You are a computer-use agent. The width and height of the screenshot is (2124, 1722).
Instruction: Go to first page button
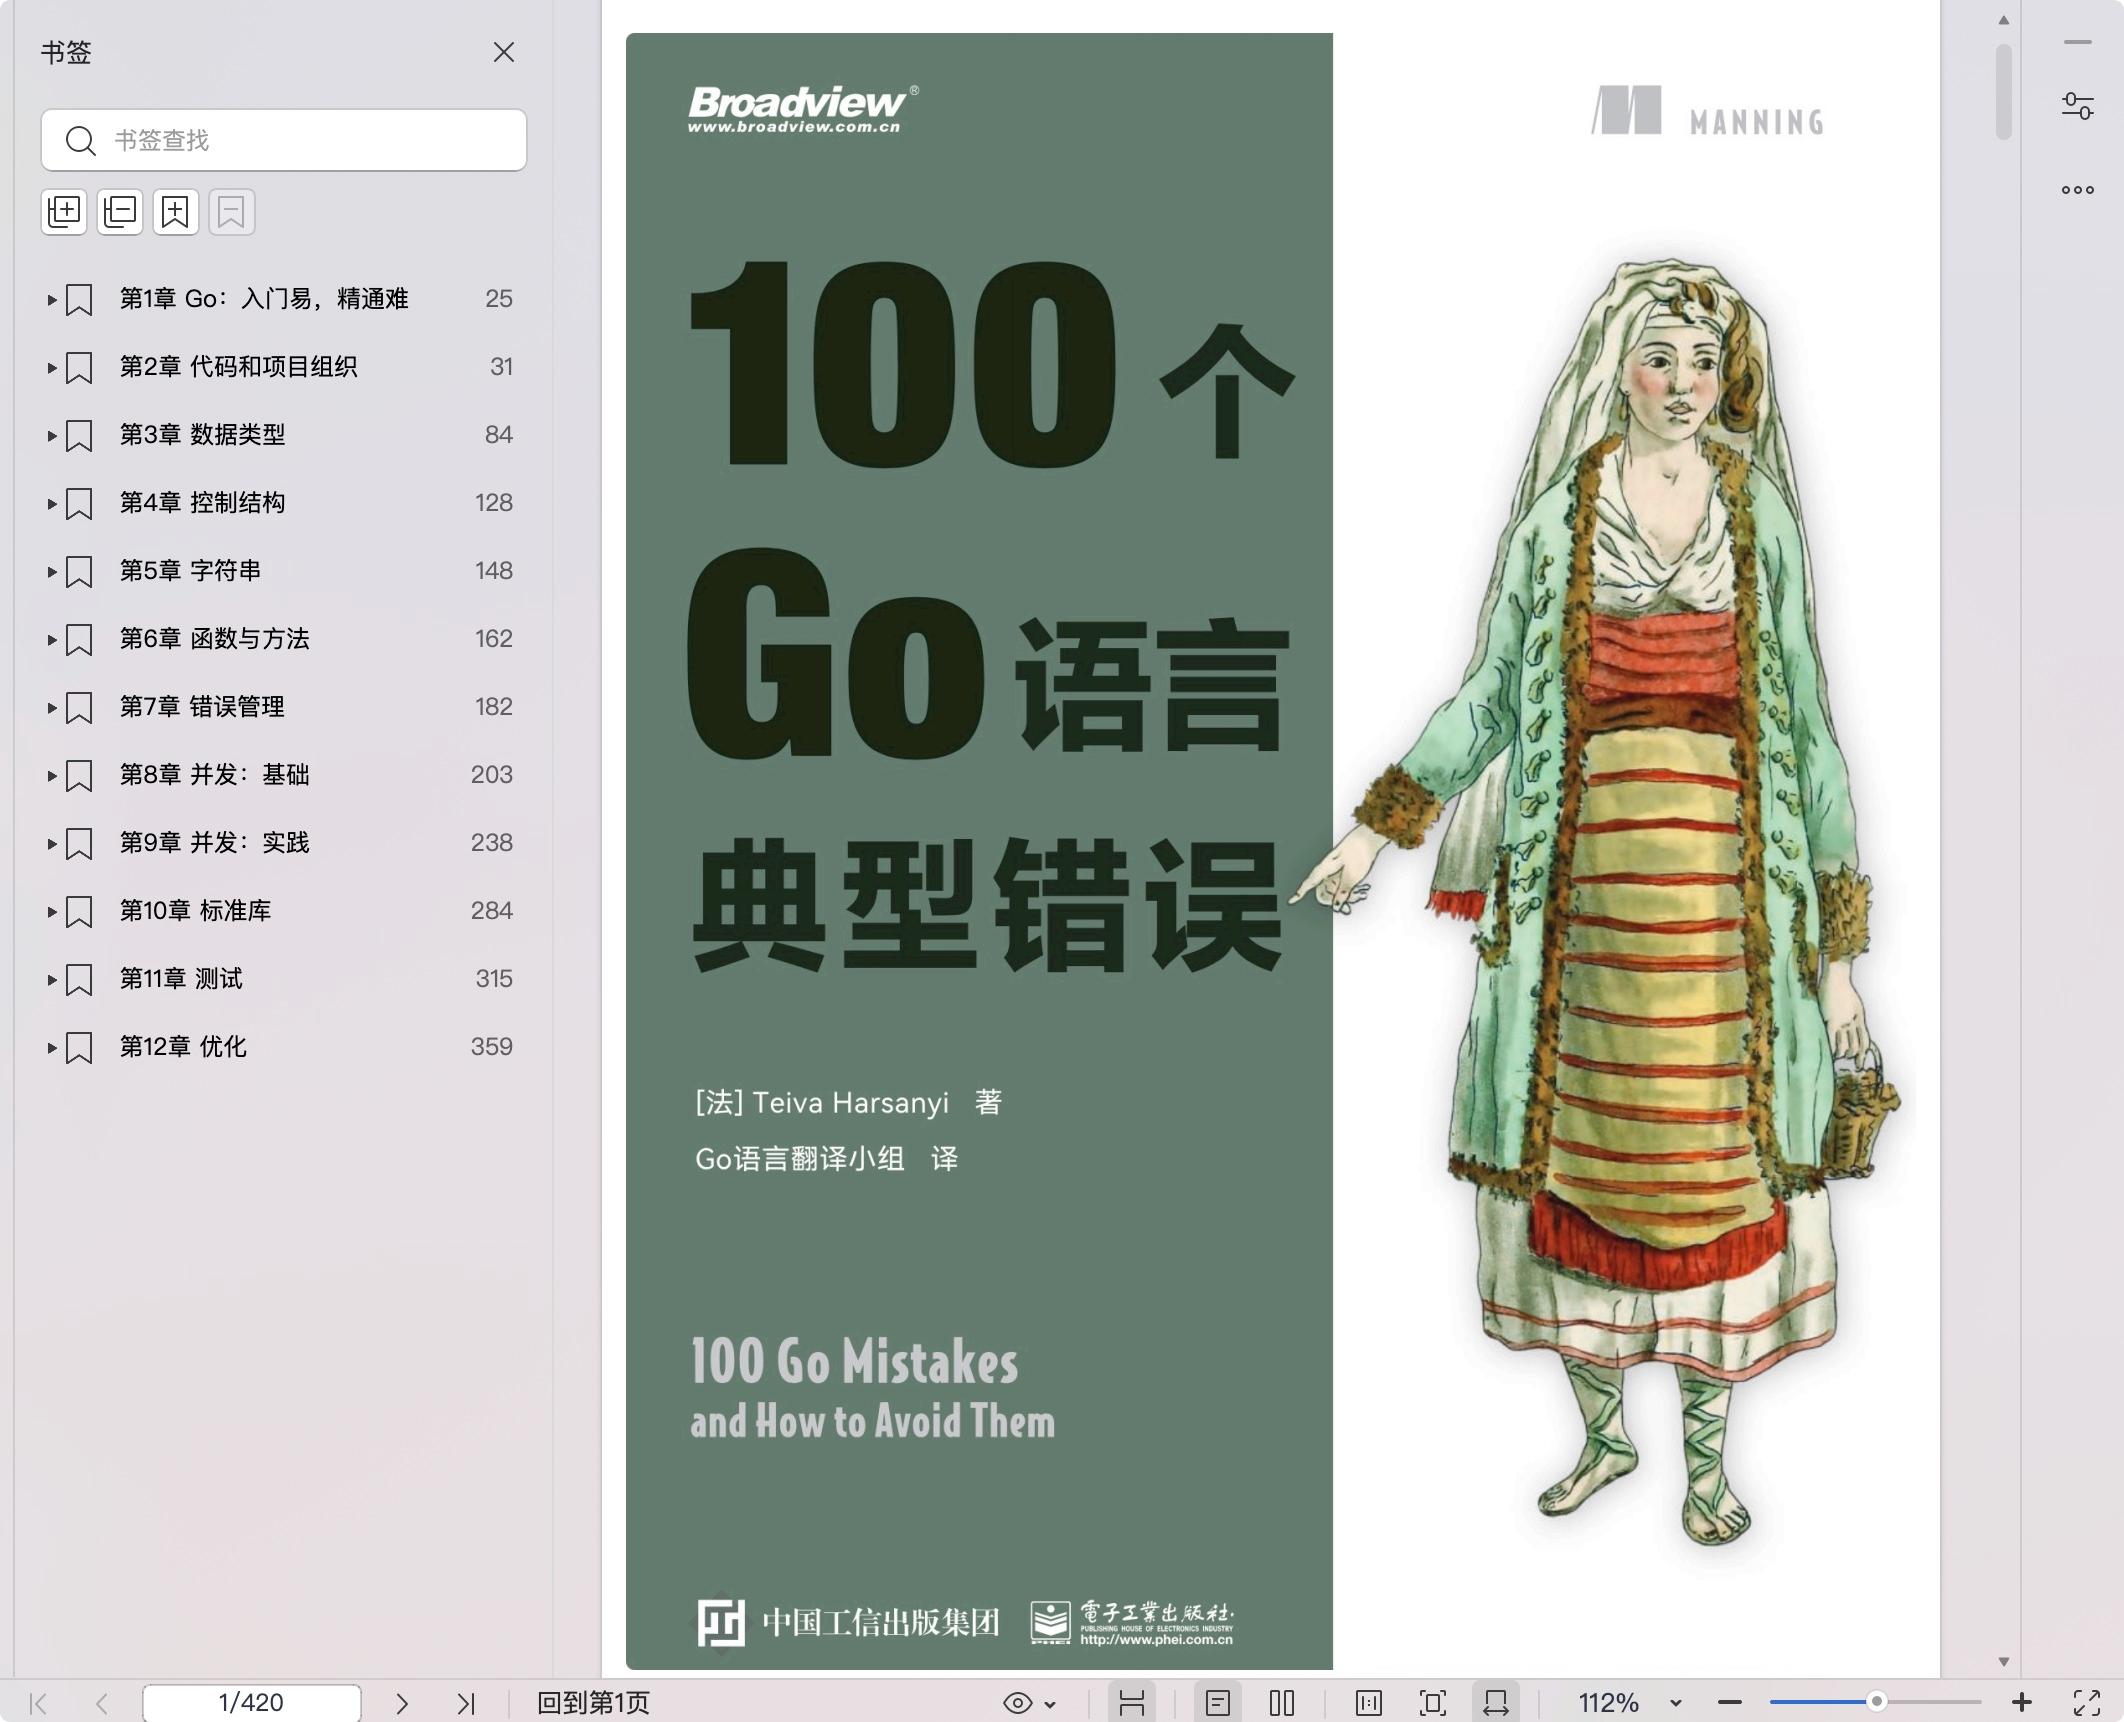[38, 1703]
